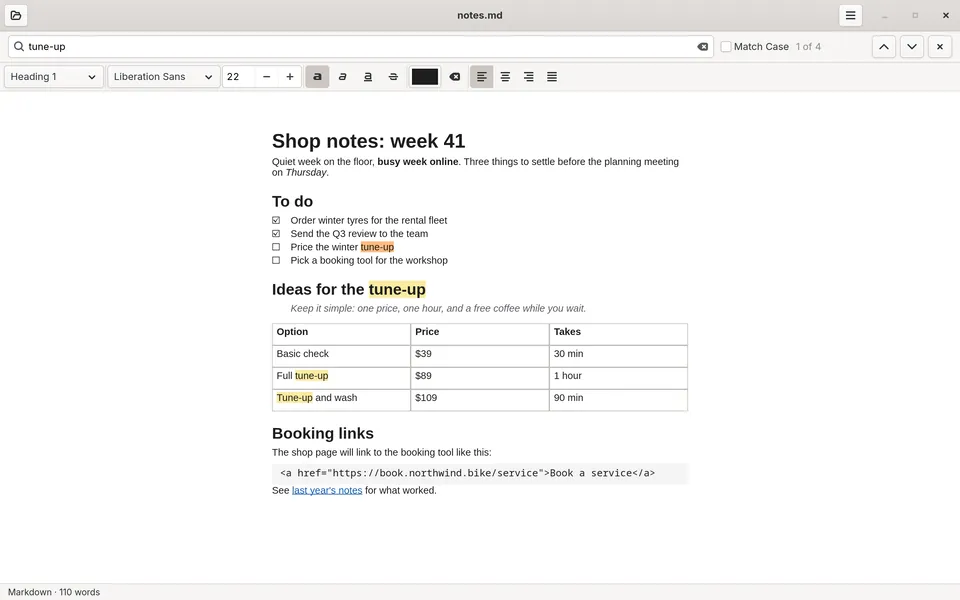Click the 'Ideas for the tune-up' heading
The image size is (960, 600).
(348, 289)
